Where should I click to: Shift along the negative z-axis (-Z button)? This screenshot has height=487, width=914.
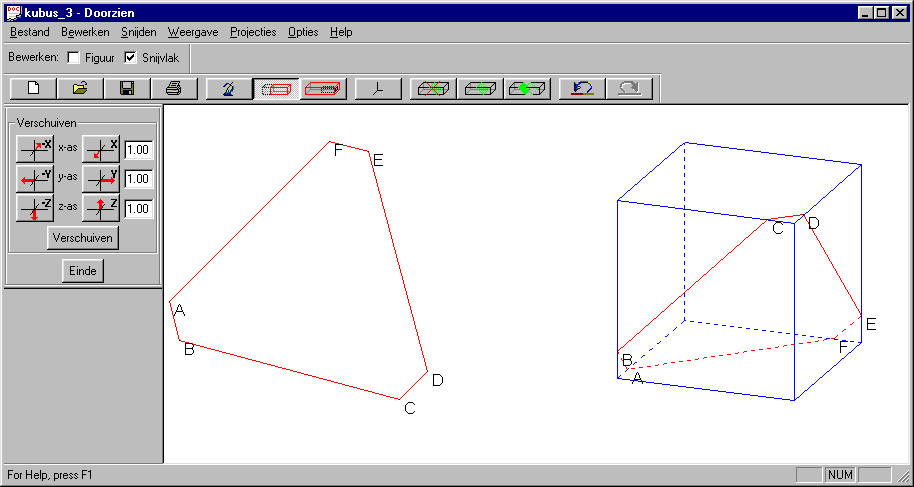tap(35, 208)
